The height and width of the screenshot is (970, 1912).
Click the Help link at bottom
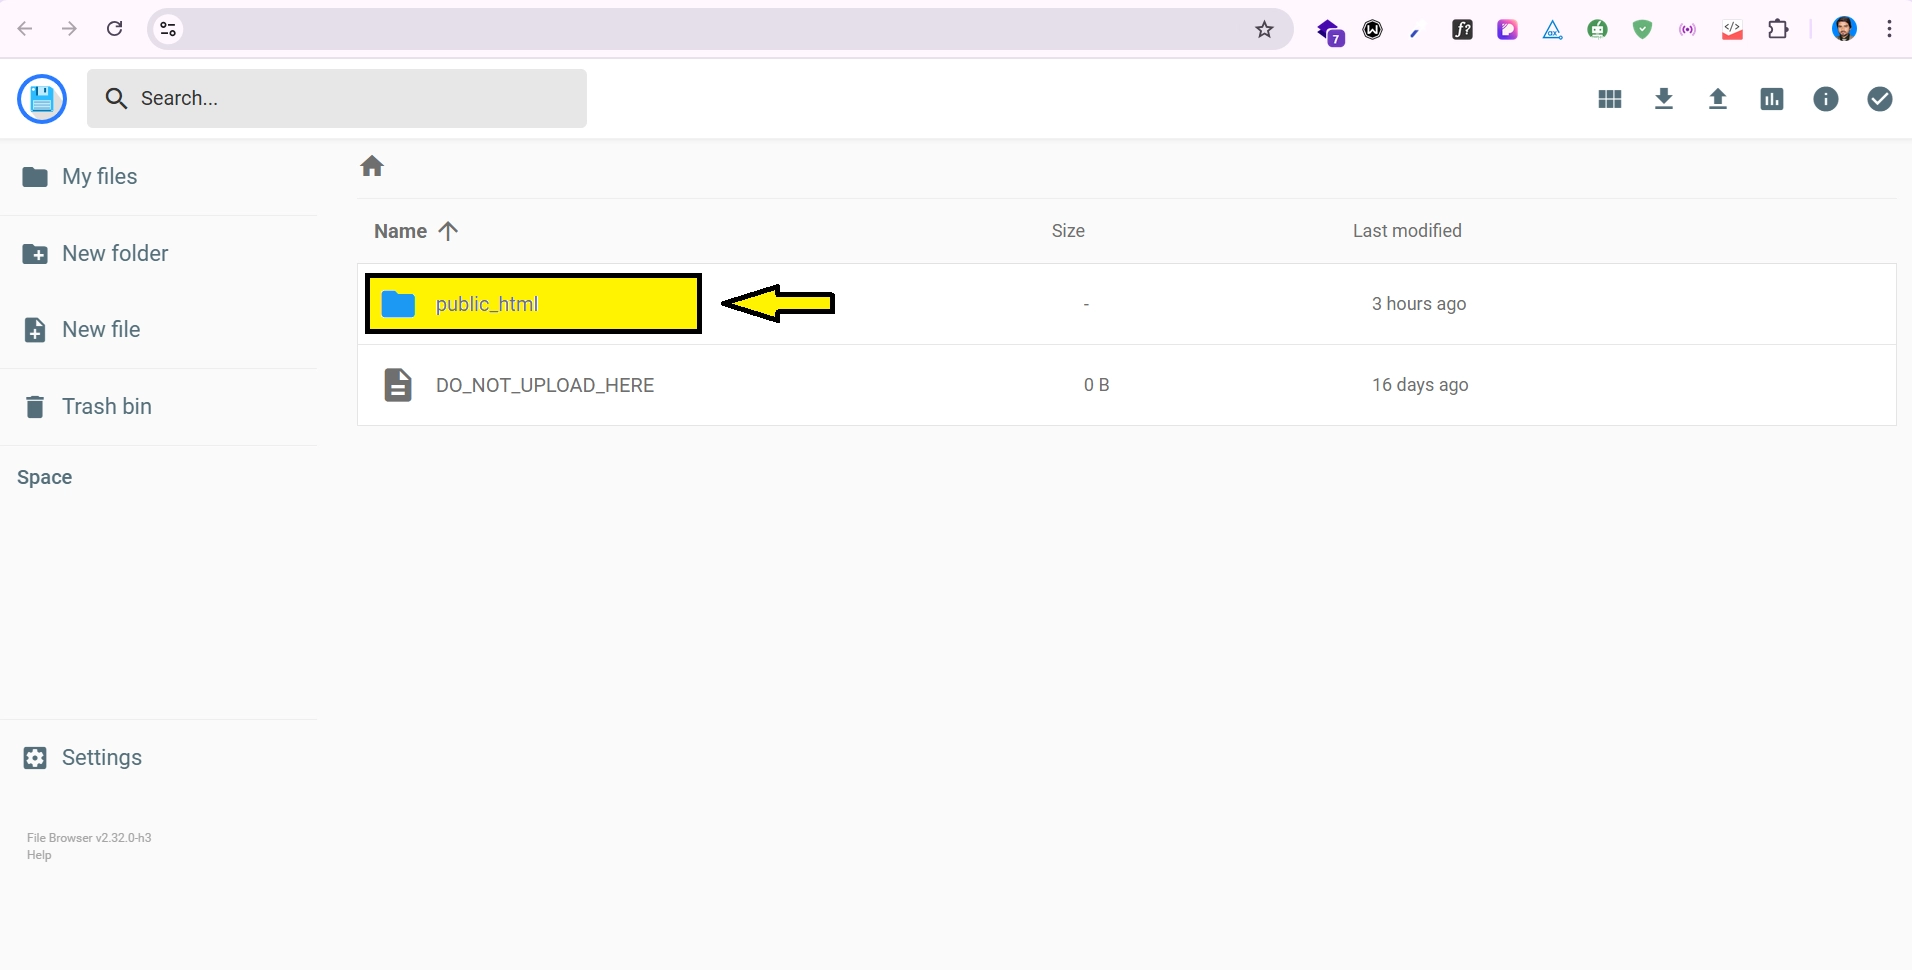click(x=39, y=855)
